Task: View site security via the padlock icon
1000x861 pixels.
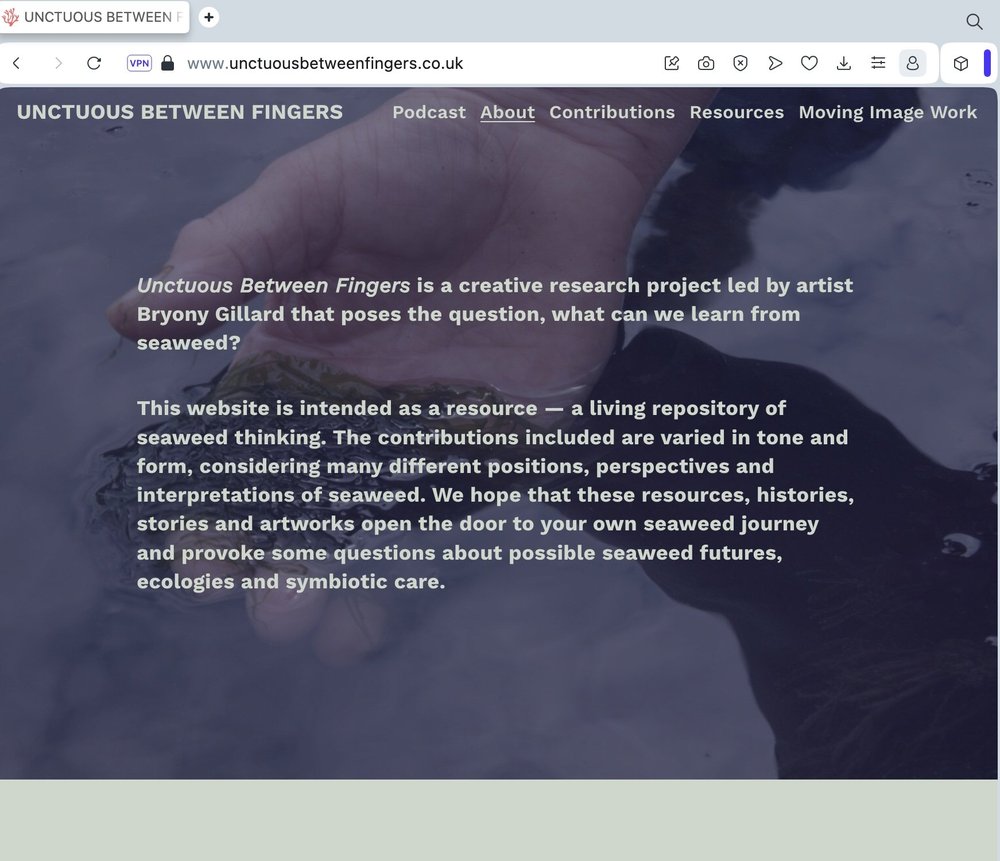Action: 166,62
